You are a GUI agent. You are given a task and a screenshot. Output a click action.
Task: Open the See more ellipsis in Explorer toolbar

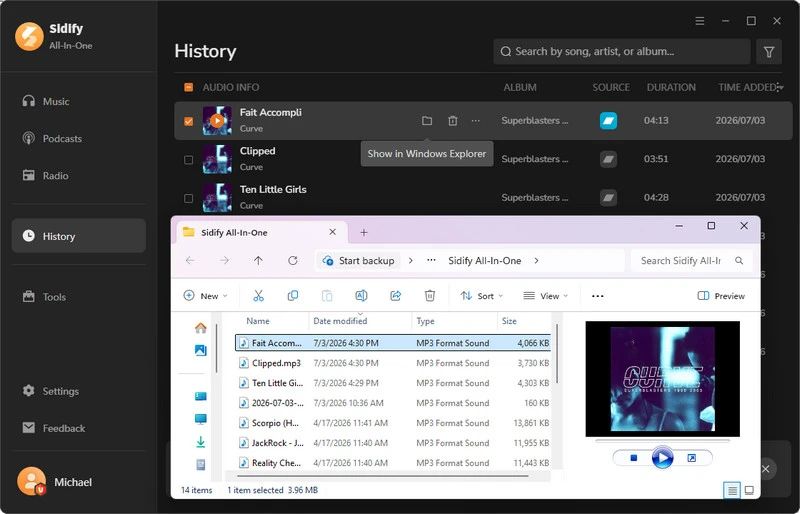[x=597, y=296]
